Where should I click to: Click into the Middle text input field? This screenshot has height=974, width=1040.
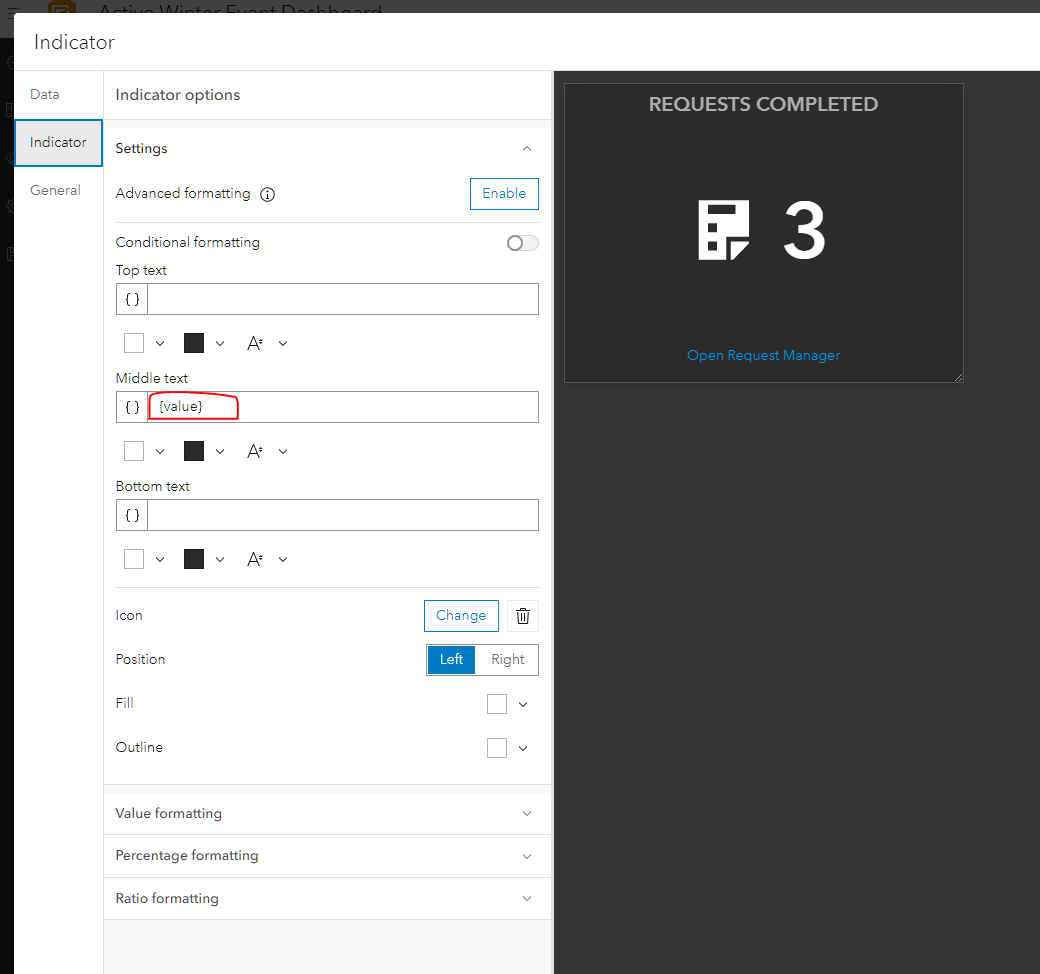(x=343, y=407)
